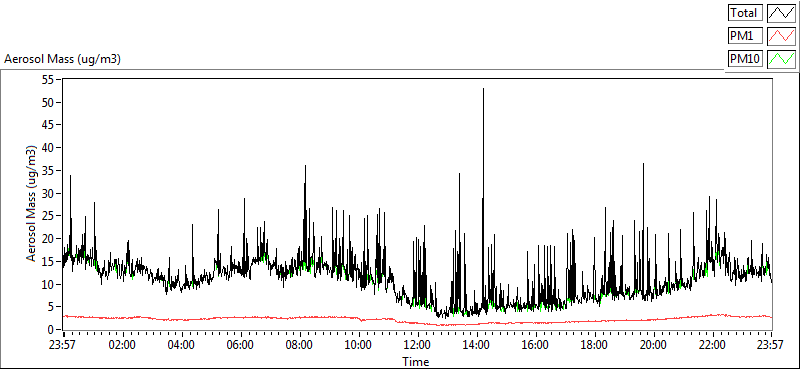Click the 55 y-axis maximum value
This screenshot has height=369, width=800.
click(x=48, y=80)
